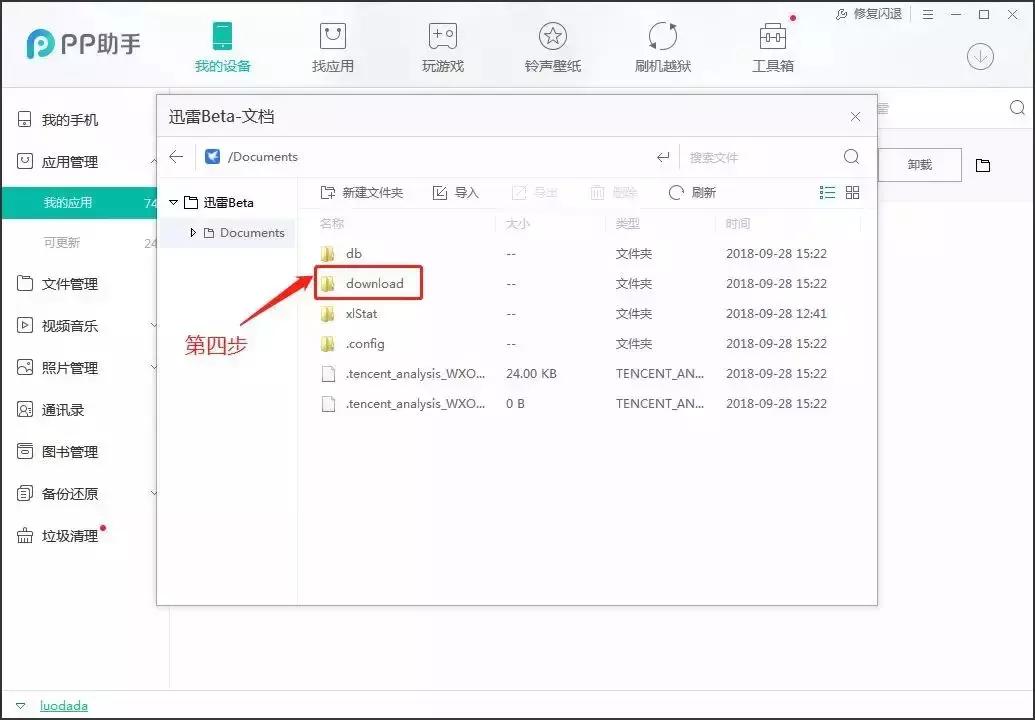This screenshot has width=1035, height=720.
Task: Click the folder icon beside the 卸载 button
Action: [982, 164]
